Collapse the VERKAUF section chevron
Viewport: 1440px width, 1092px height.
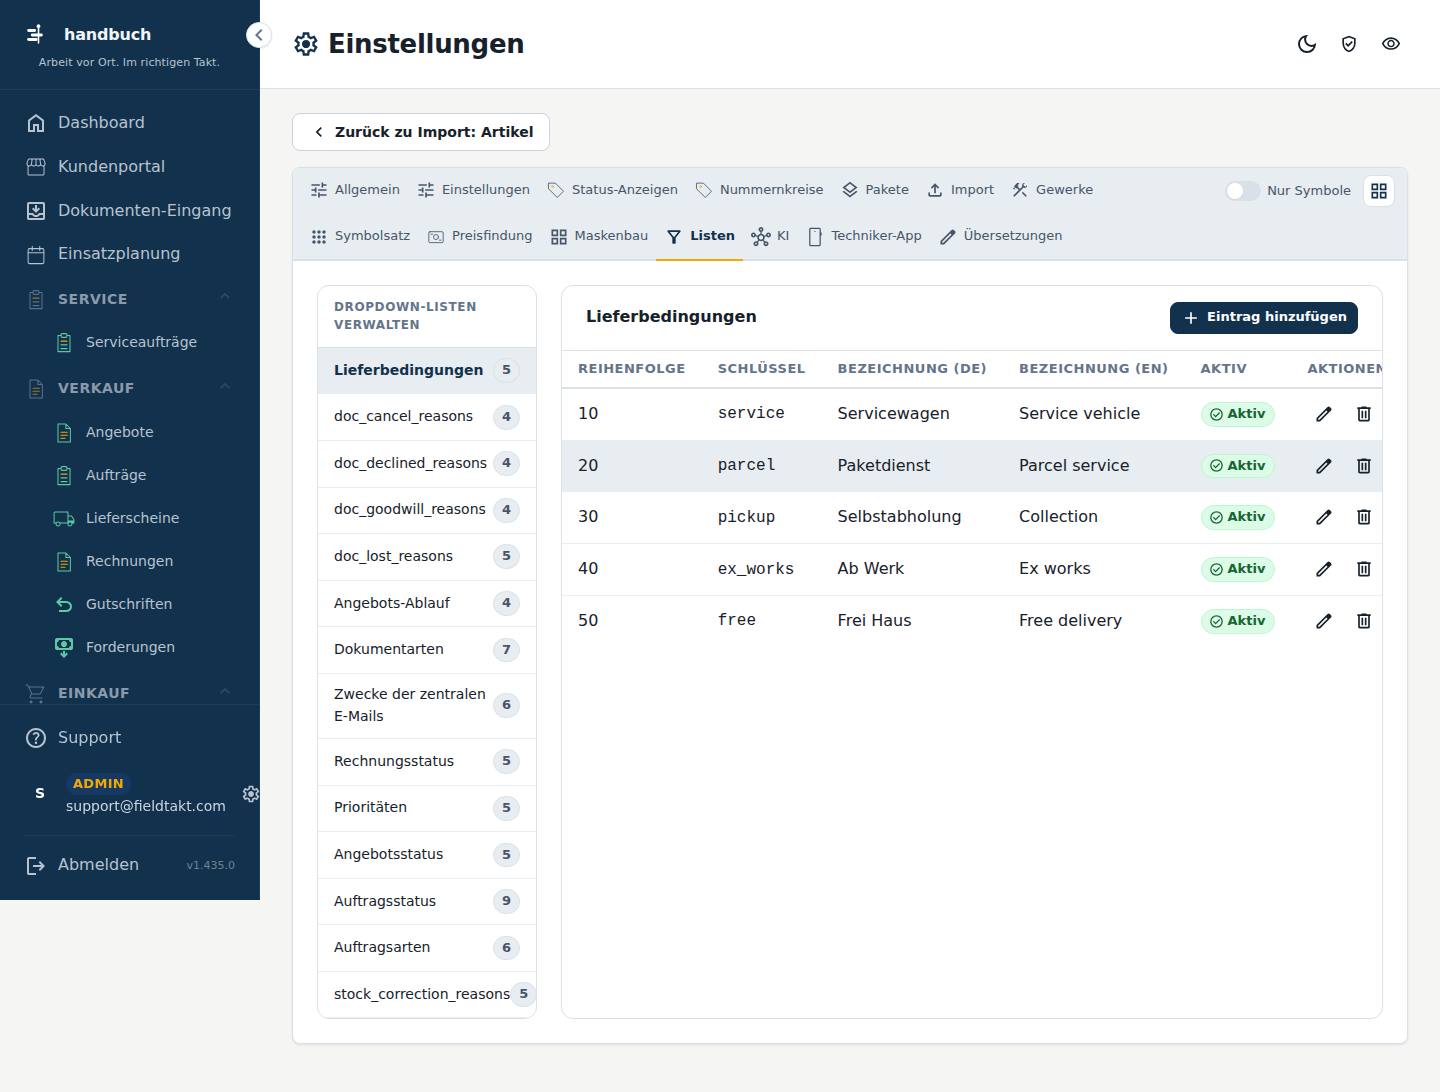(225, 386)
